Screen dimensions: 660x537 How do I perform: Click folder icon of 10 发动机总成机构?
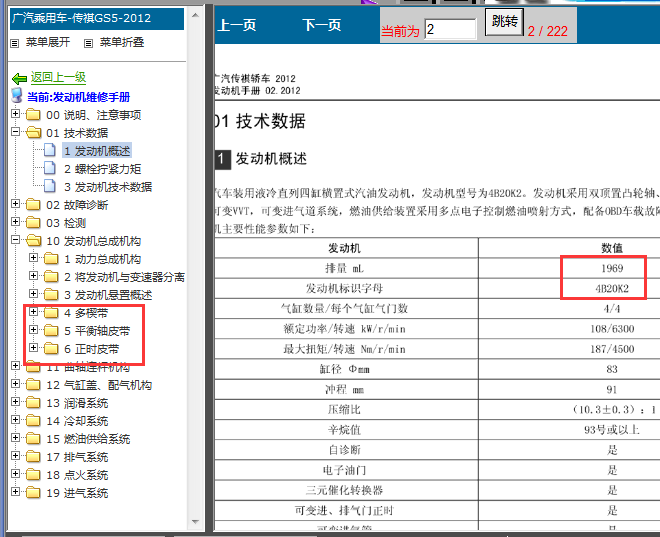pos(33,241)
